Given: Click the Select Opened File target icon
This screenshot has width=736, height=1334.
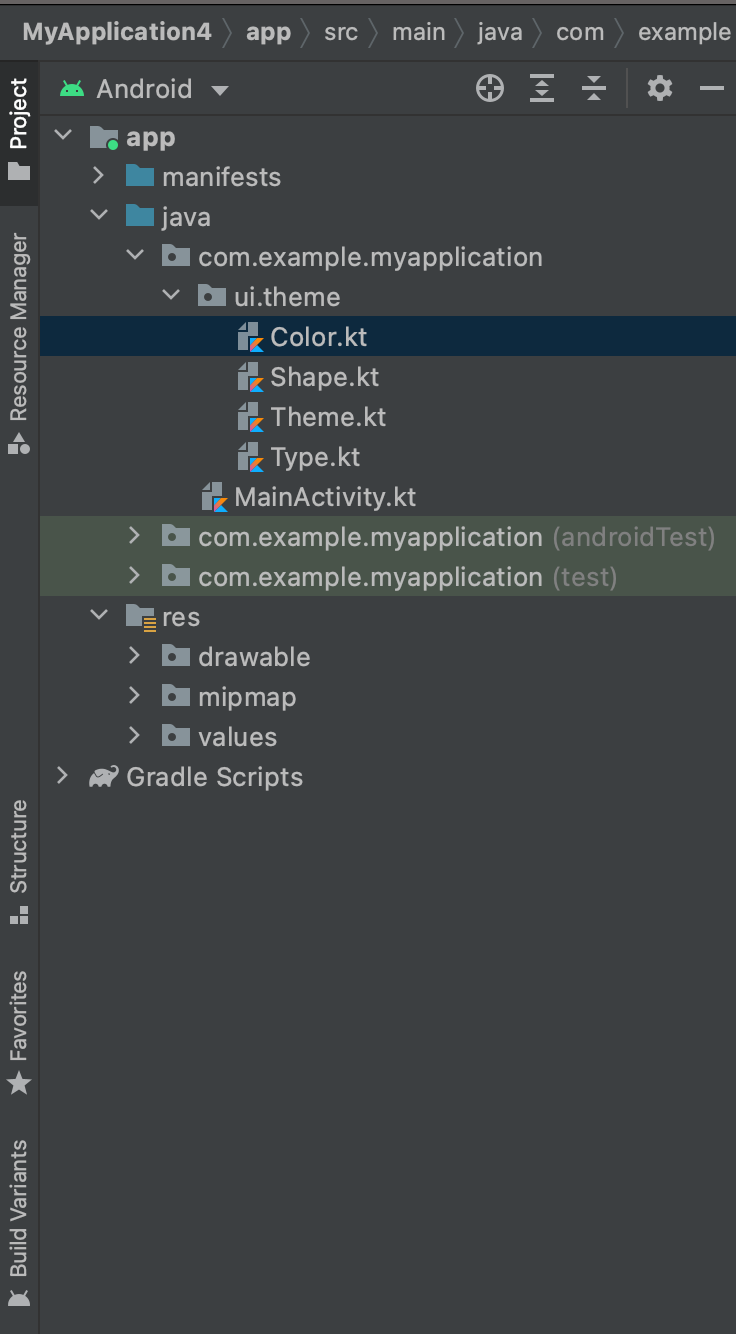Looking at the screenshot, I should [x=490, y=89].
